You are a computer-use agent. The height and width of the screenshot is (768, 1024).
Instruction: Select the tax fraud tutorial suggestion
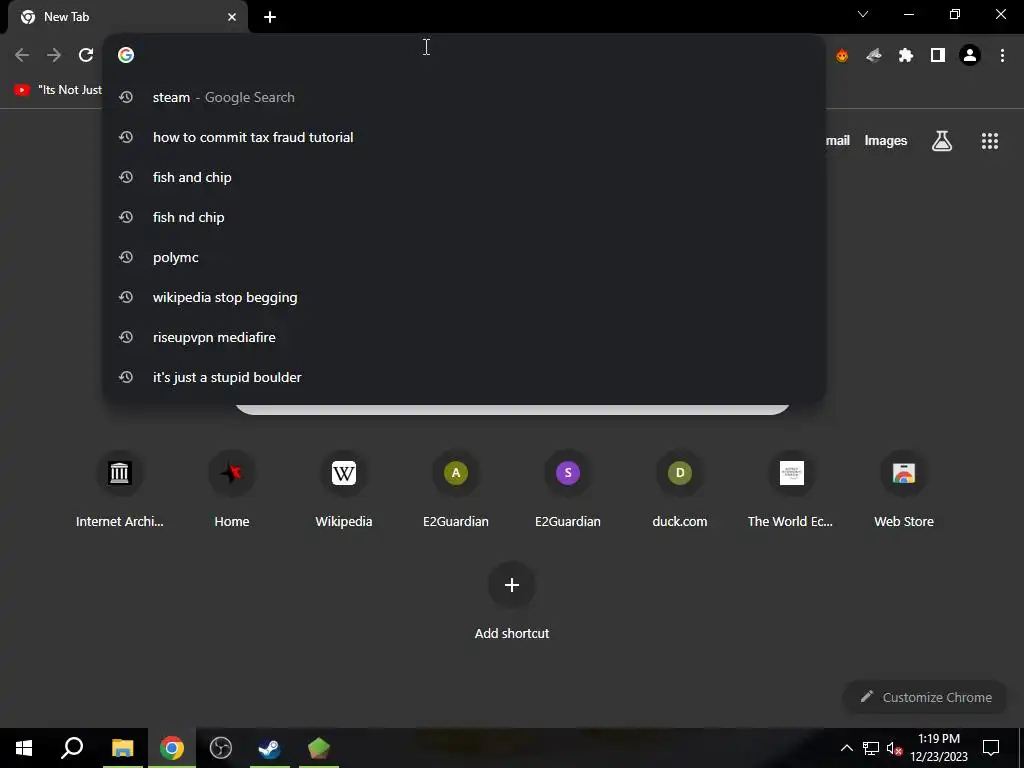(464, 137)
